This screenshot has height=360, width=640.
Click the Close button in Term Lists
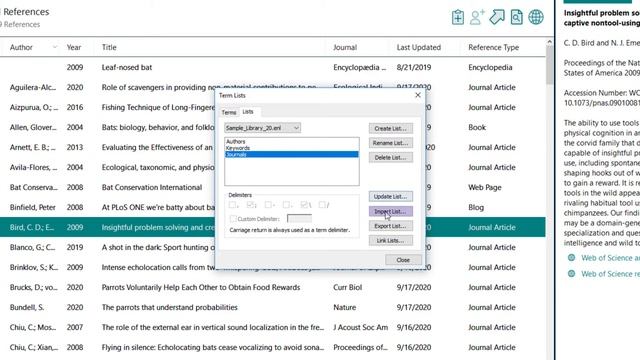click(403, 260)
